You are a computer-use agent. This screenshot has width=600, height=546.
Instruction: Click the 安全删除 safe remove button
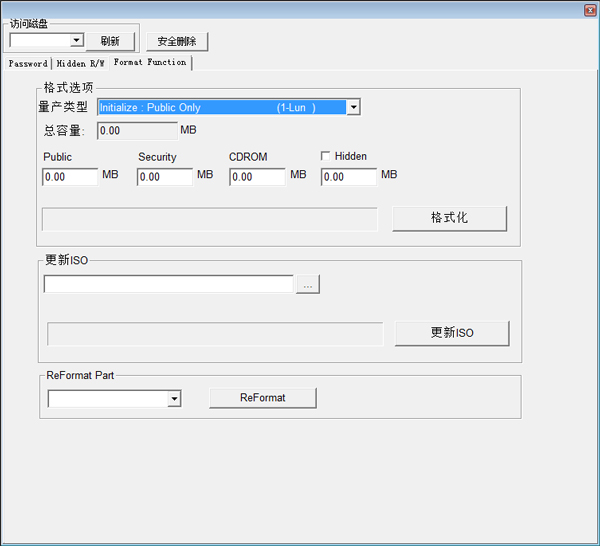[177, 41]
